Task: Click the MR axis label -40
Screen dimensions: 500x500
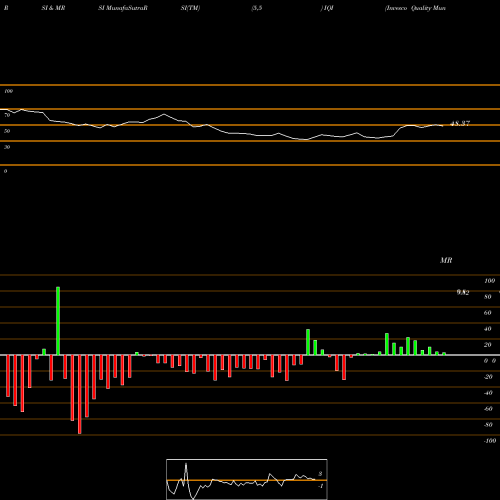Action: [x=488, y=393]
